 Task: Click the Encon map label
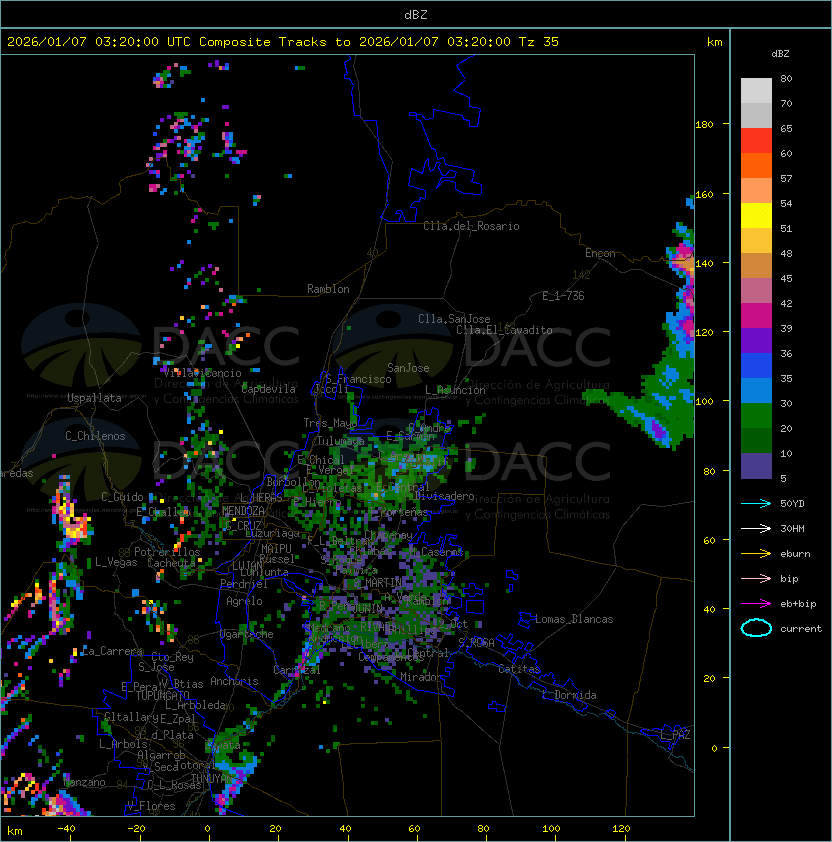pyautogui.click(x=600, y=253)
